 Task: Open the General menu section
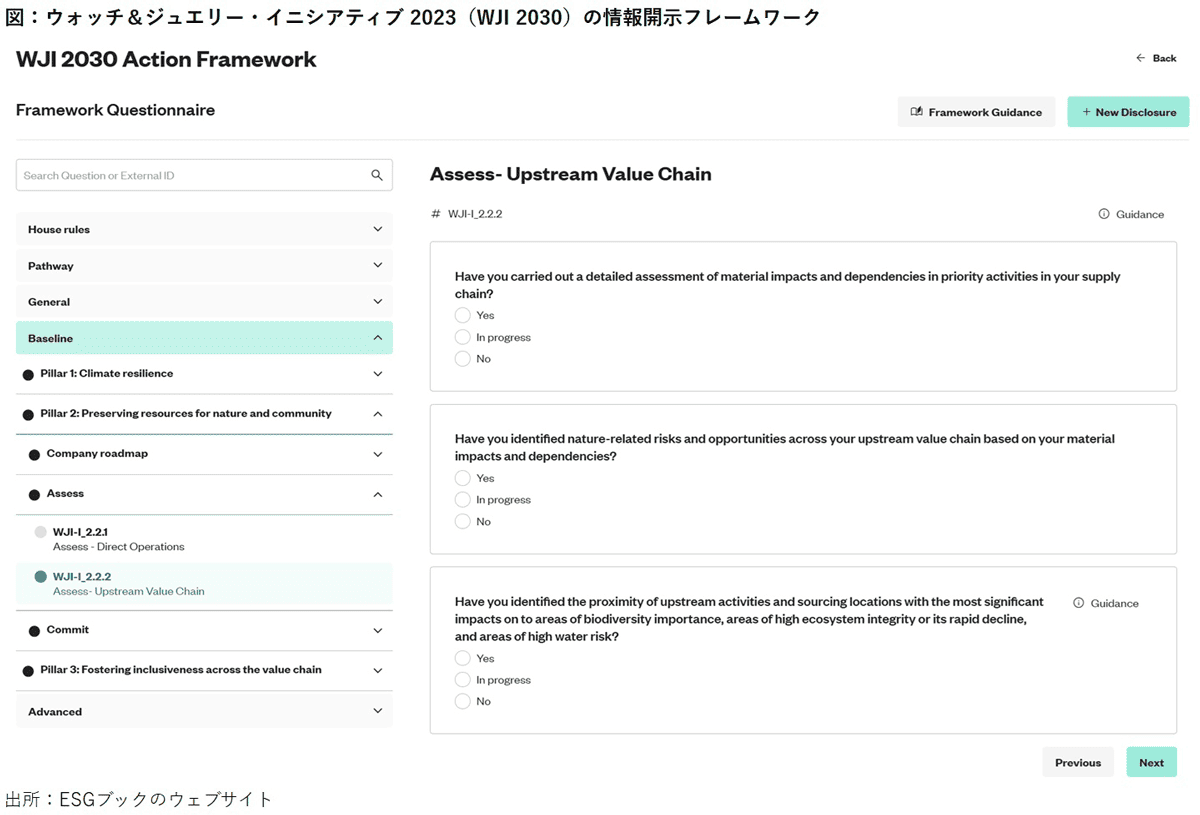pos(204,302)
